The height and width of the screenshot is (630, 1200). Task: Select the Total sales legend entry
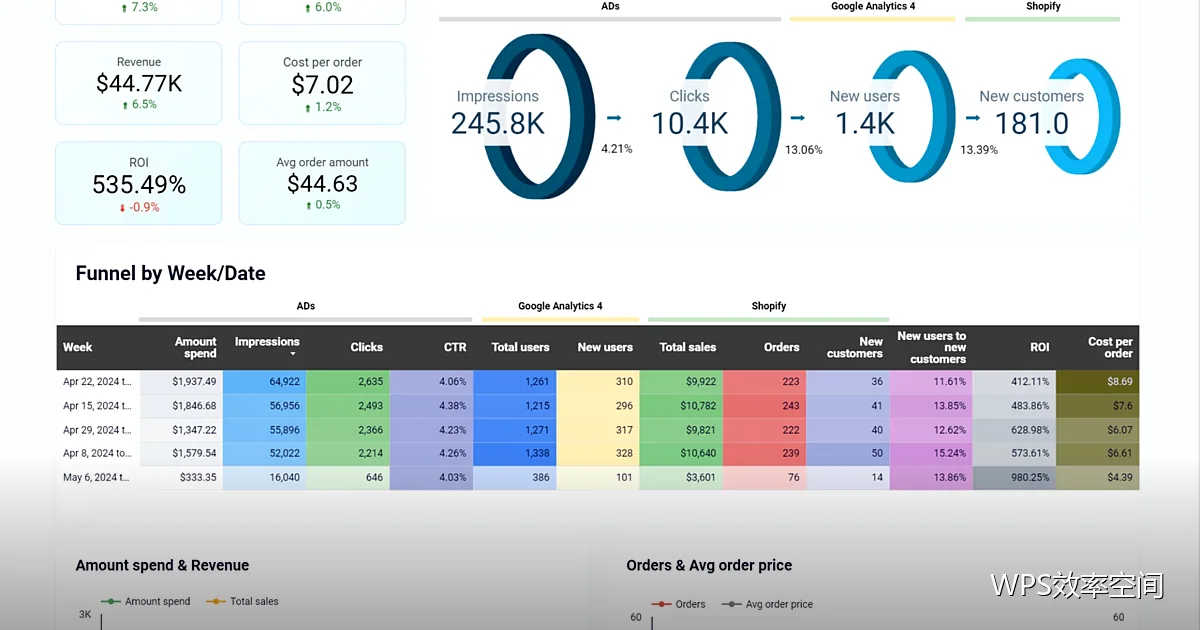[x=243, y=601]
